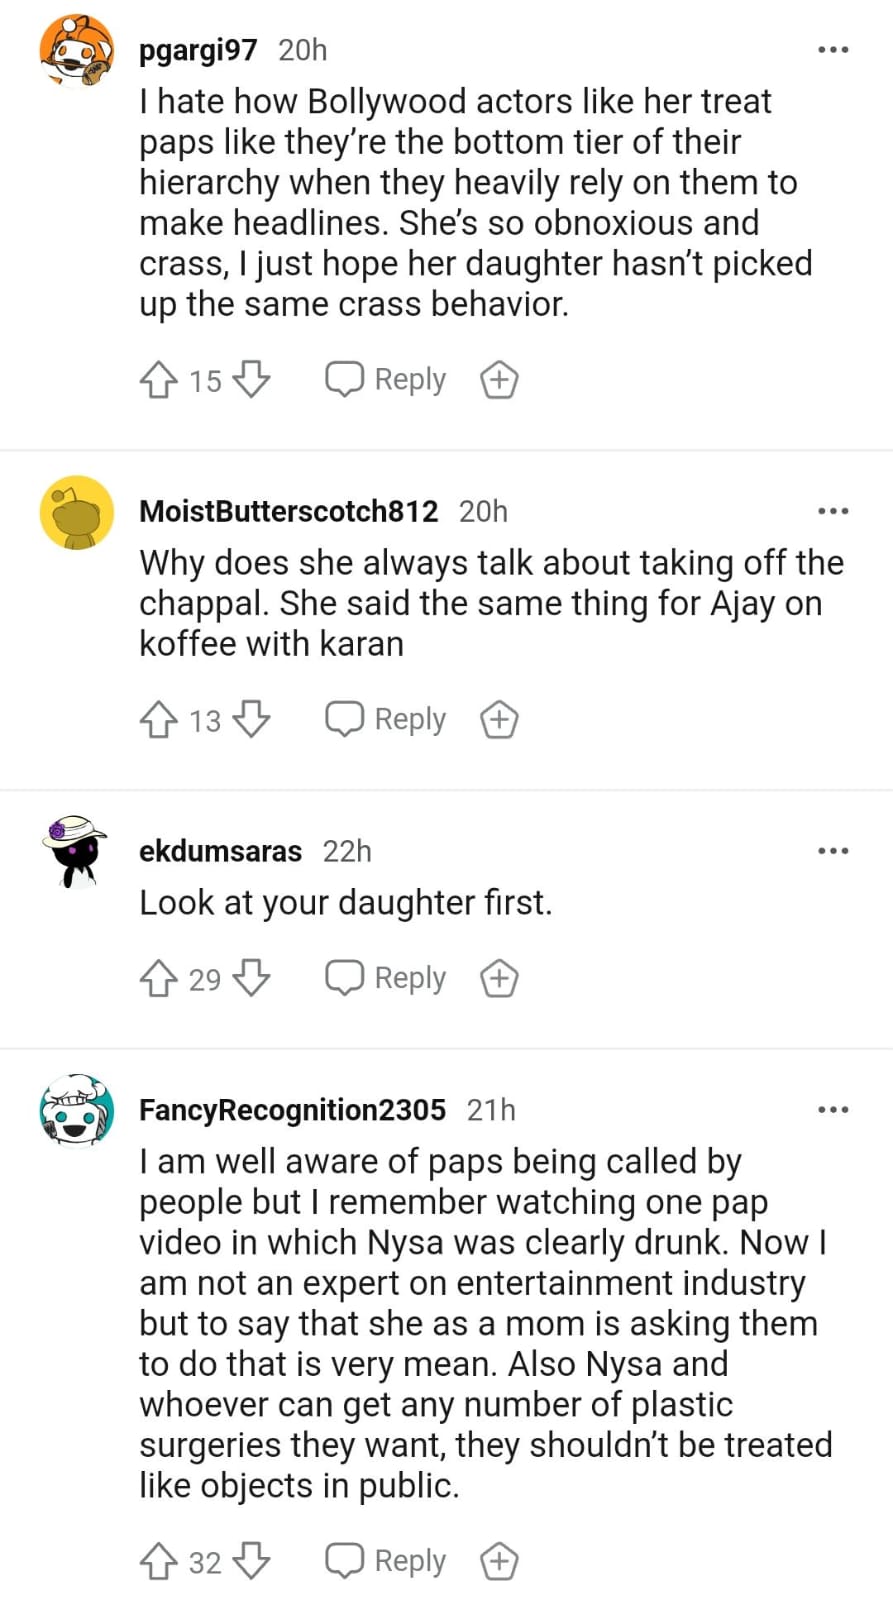The image size is (893, 1600).
Task: View pgargi97's avatar
Action: (x=76, y=52)
